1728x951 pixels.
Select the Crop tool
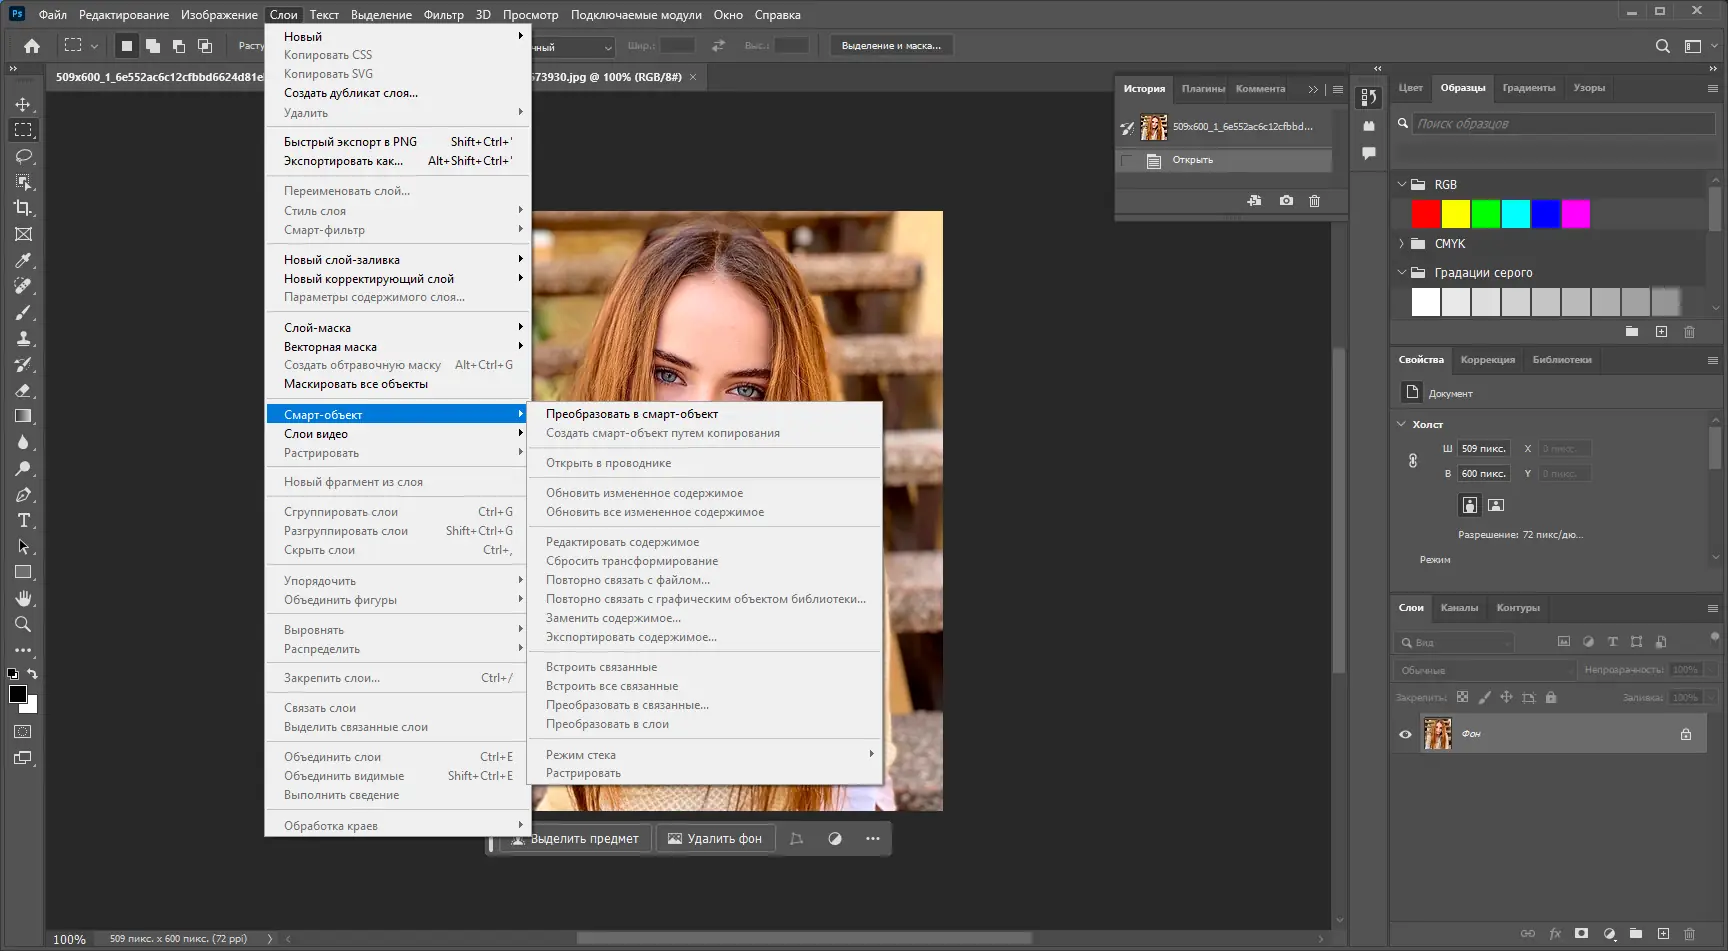point(23,208)
